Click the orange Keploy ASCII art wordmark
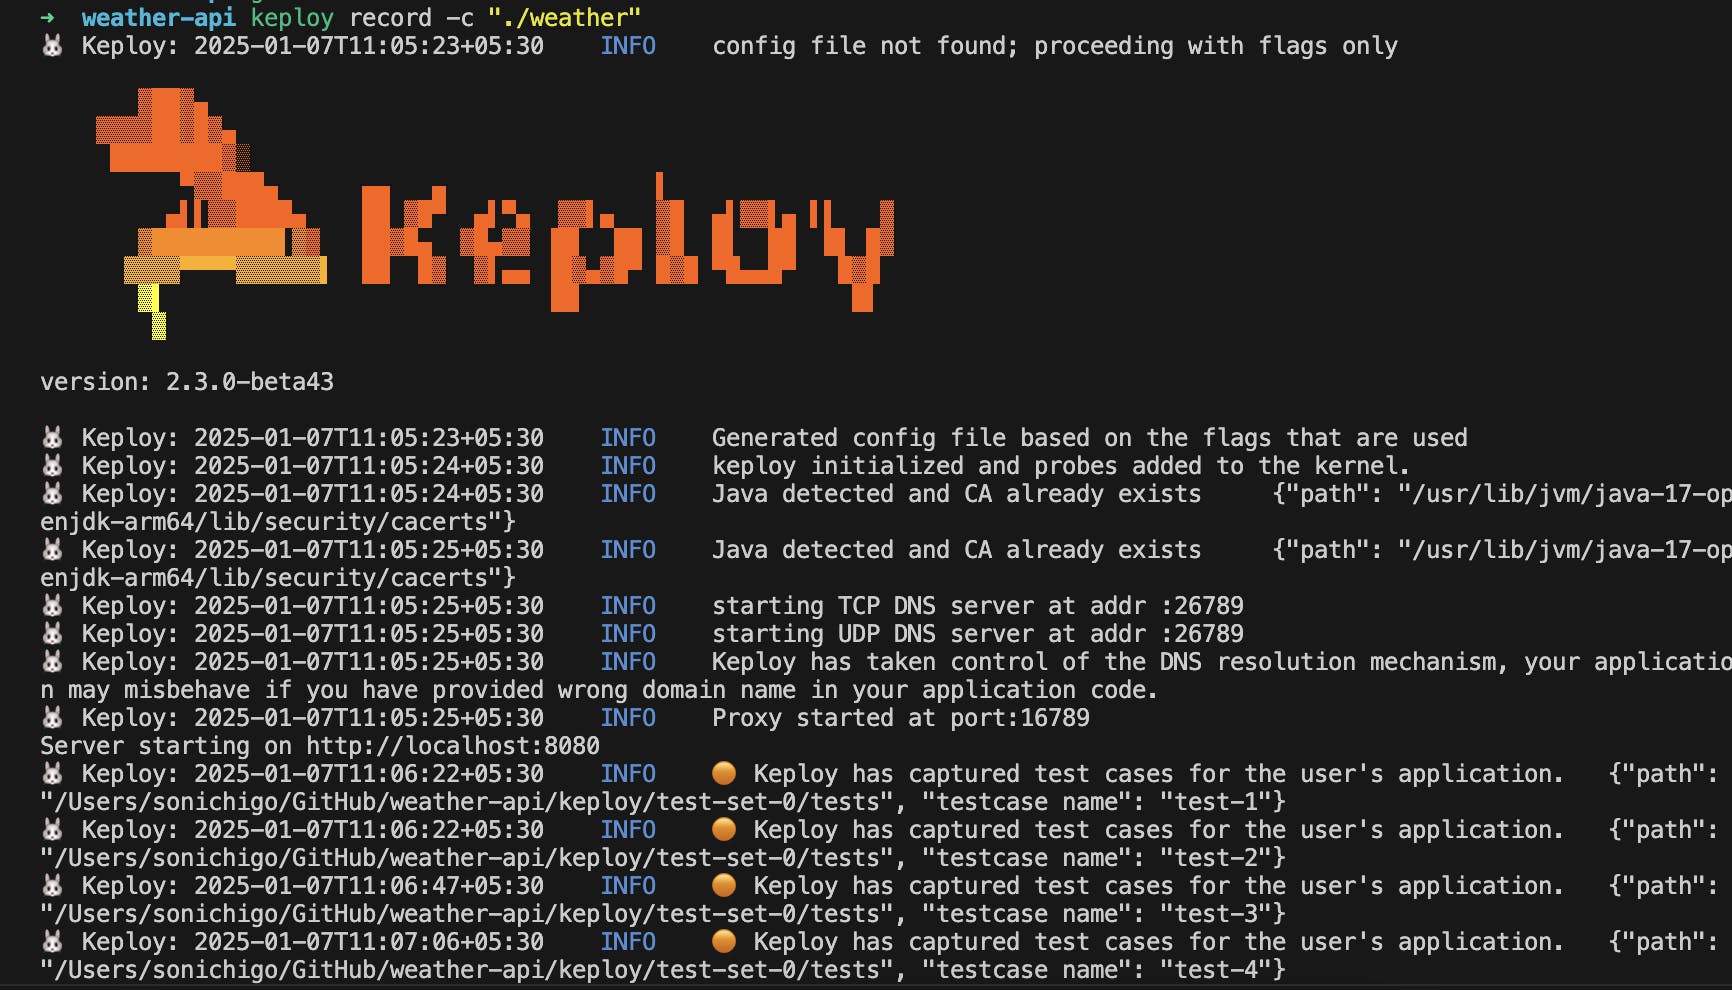Viewport: 1732px width, 990px height. (x=627, y=243)
